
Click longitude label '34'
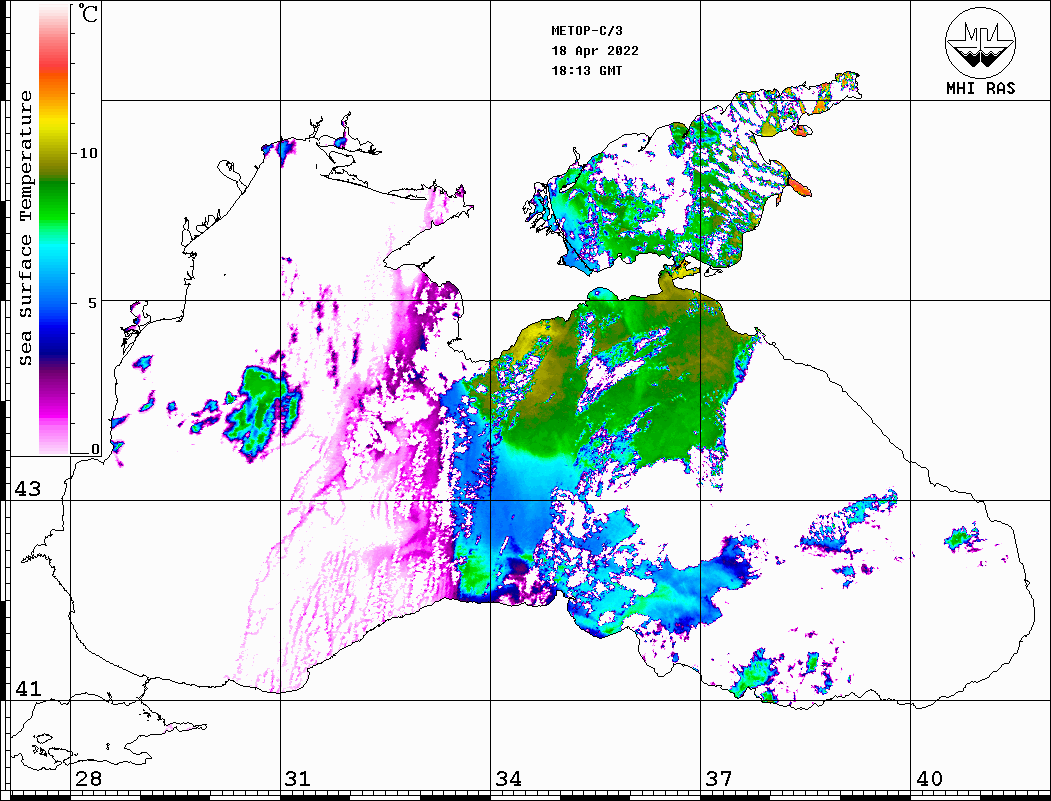pos(508,778)
